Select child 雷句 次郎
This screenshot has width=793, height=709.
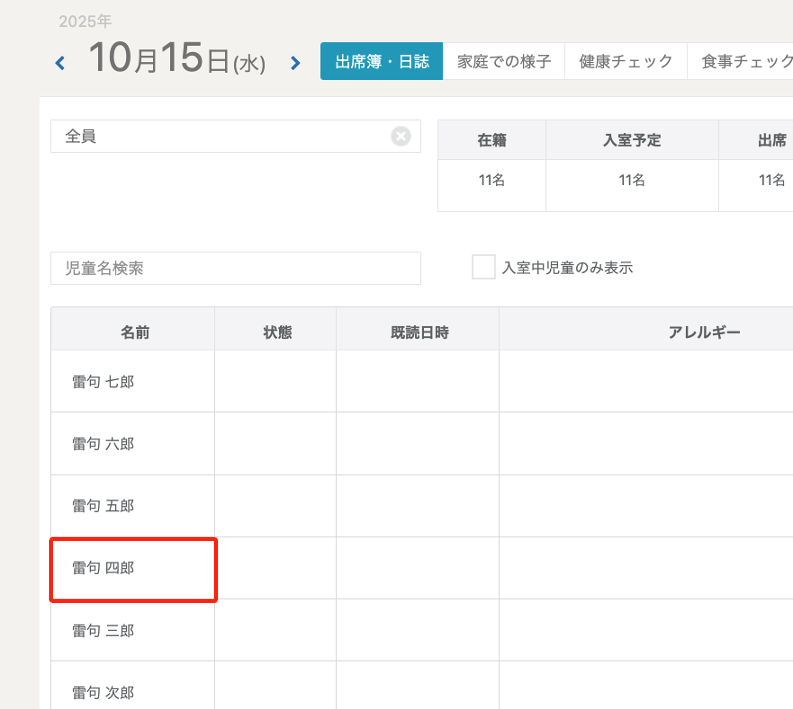point(103,692)
